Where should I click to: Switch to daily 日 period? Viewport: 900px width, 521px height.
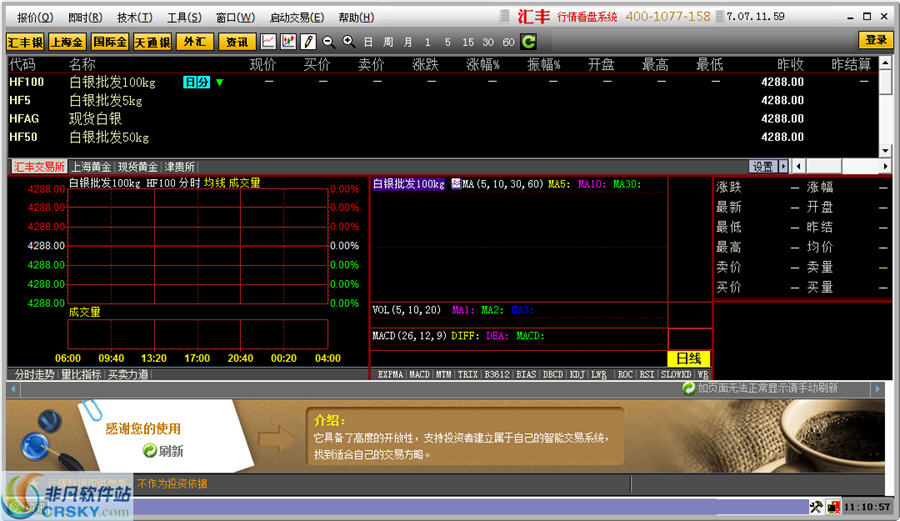[x=368, y=42]
